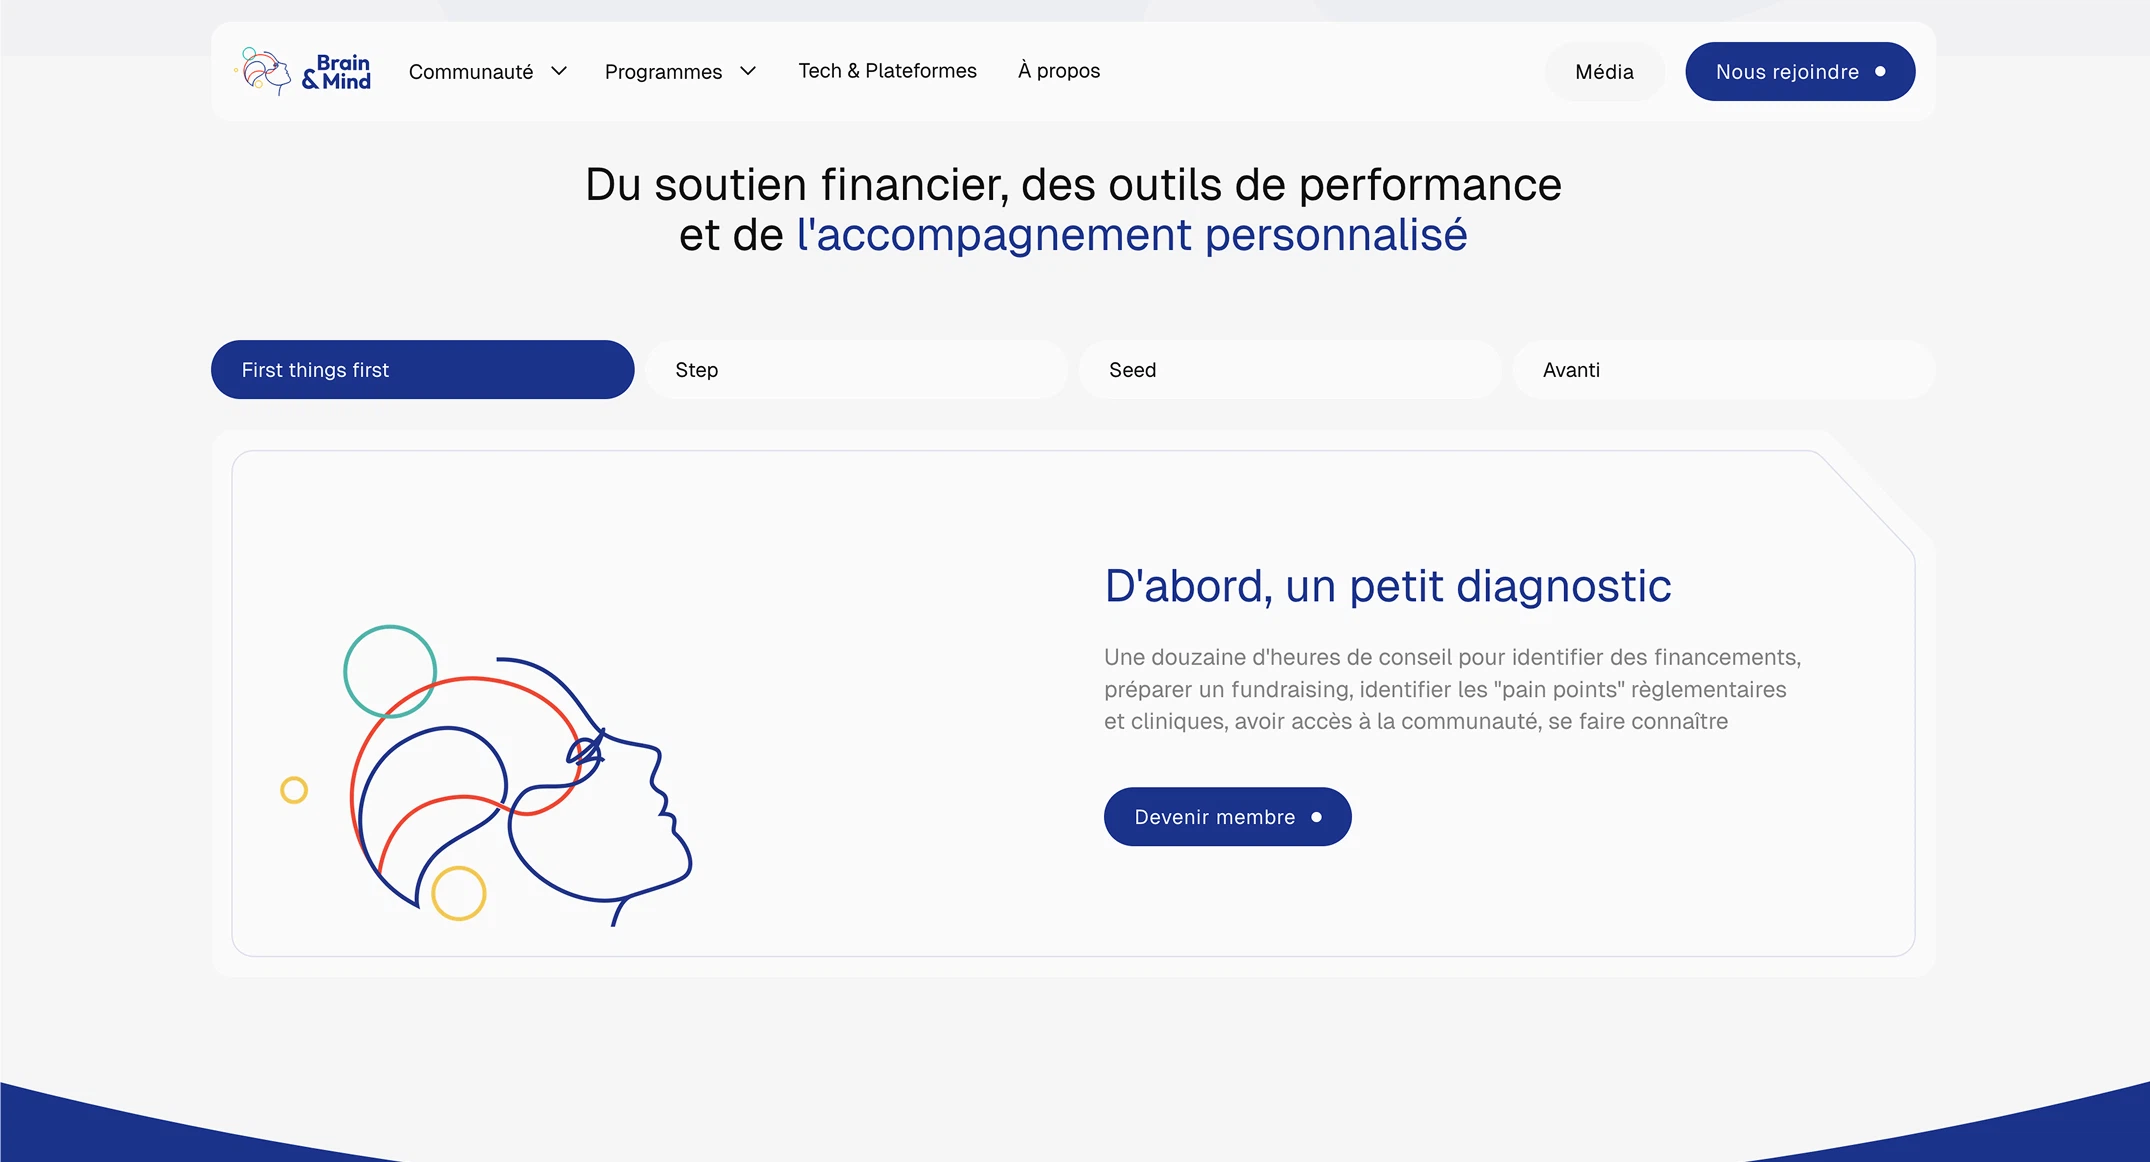Switch to the Step tab

coord(856,370)
